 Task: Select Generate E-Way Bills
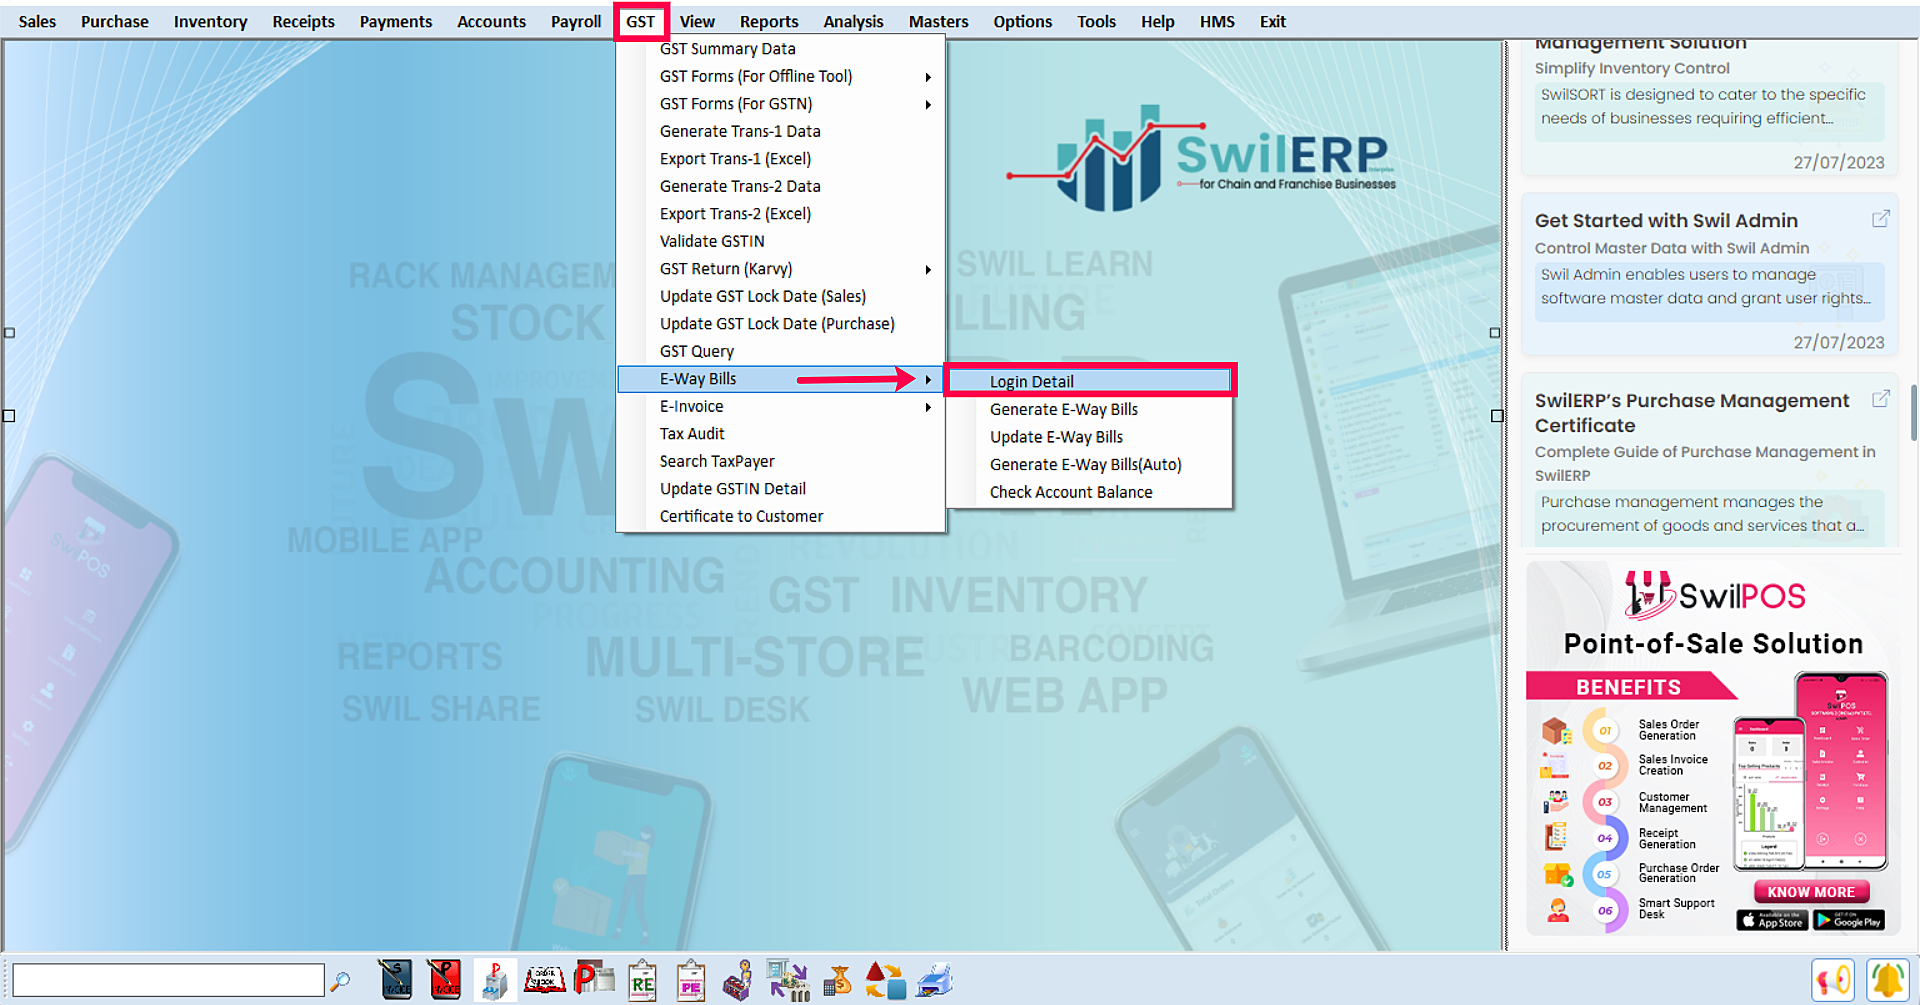[1090, 409]
